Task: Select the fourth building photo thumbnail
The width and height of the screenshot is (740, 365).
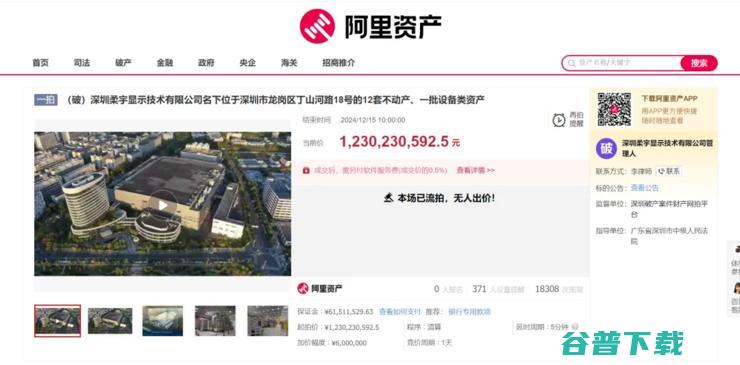Action: click(x=215, y=321)
